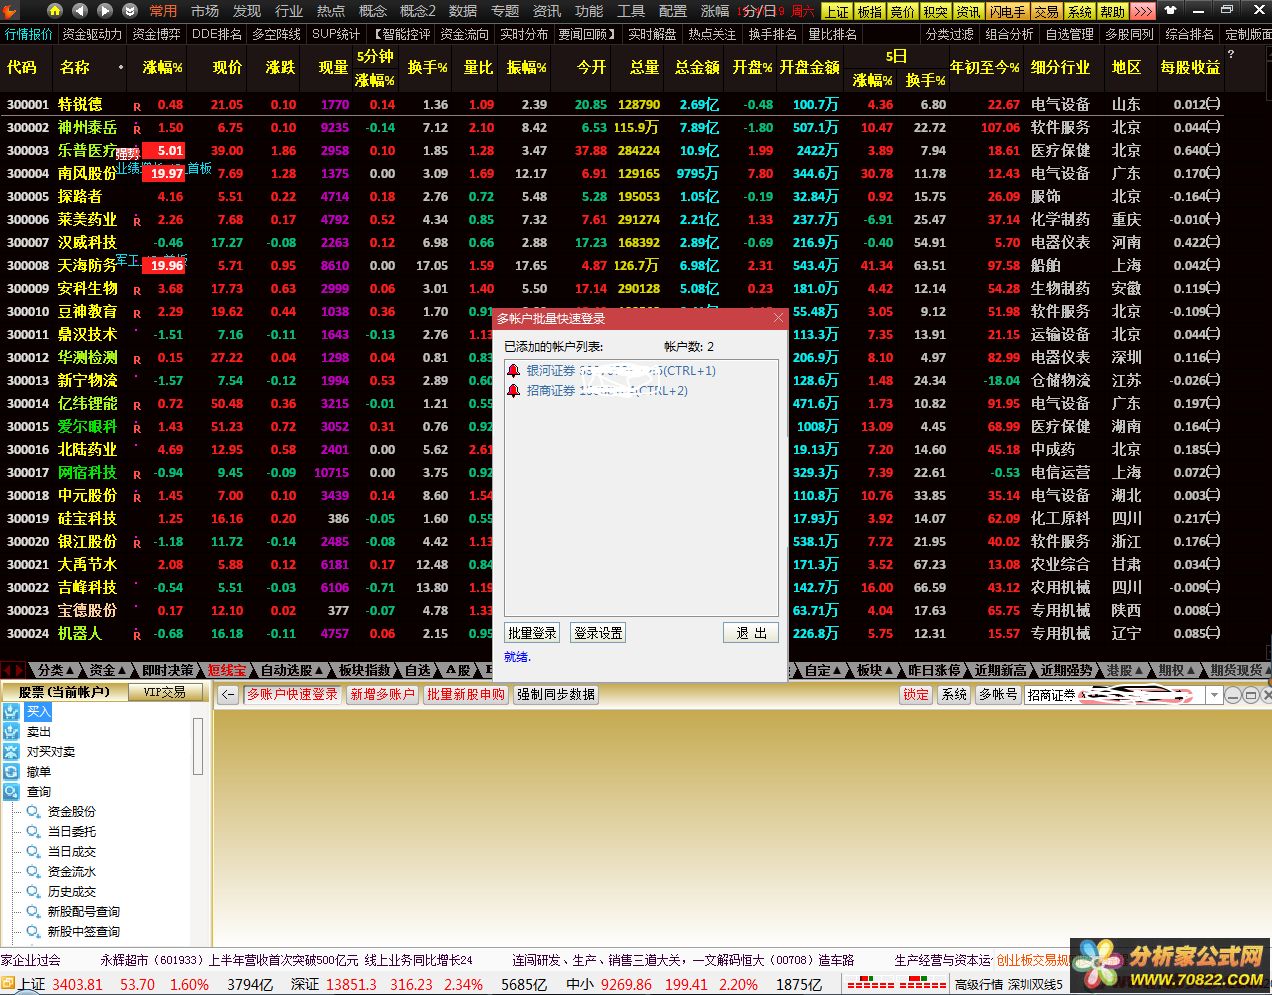Select the VIP交易 tab
Viewport: 1272px width, 995px height.
[165, 692]
